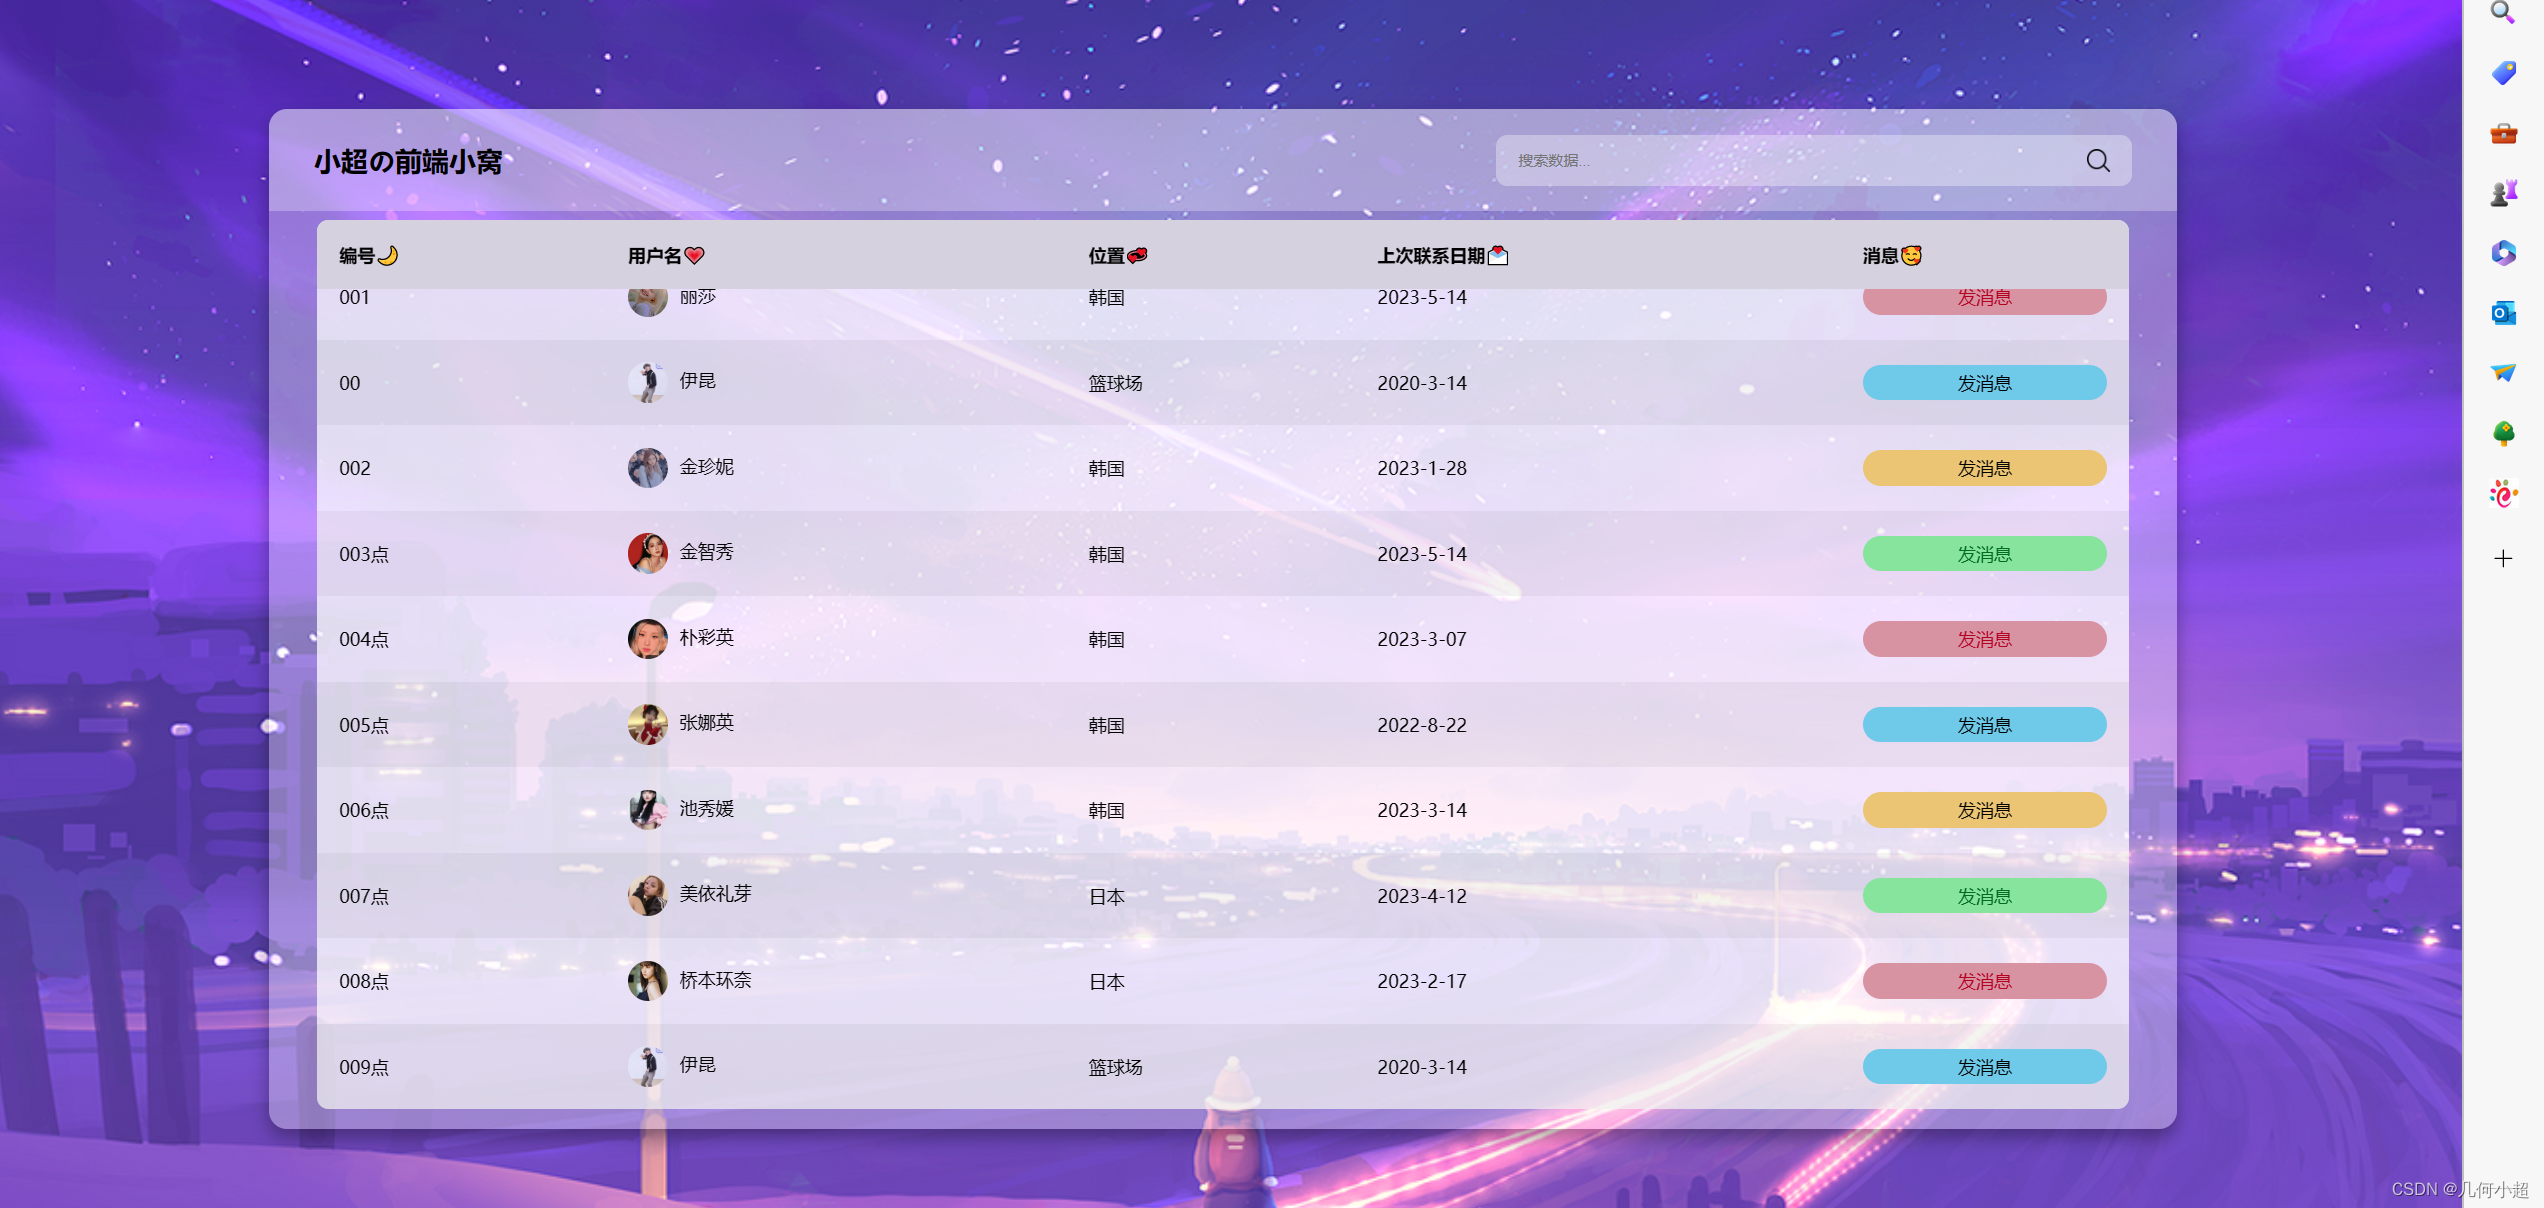The width and height of the screenshot is (2544, 1208).
Task: Click location 日本 in 美依礼芽 row
Action: [x=1107, y=897]
